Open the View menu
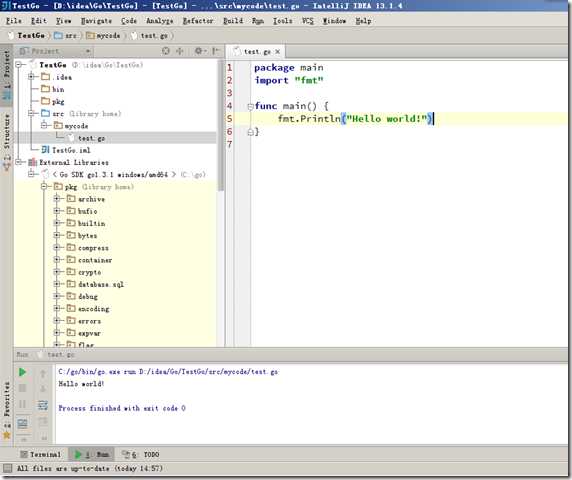Viewport: 572px width, 480px height. click(63, 21)
